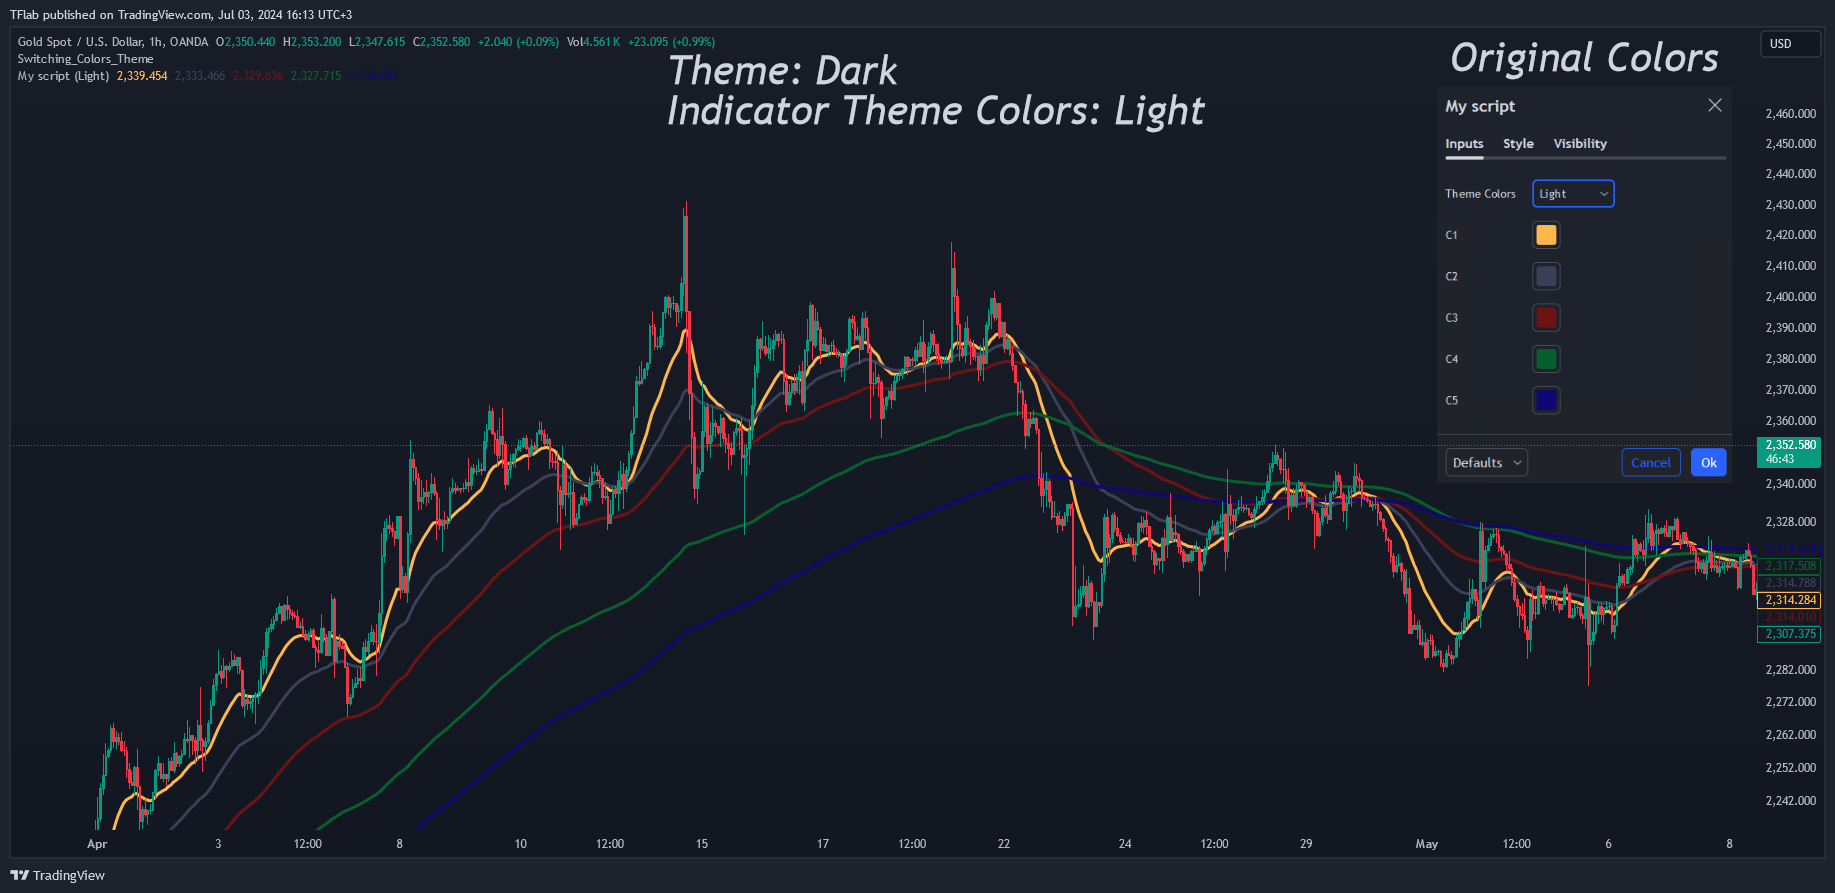
Task: Click the Cancel button
Action: tap(1650, 462)
